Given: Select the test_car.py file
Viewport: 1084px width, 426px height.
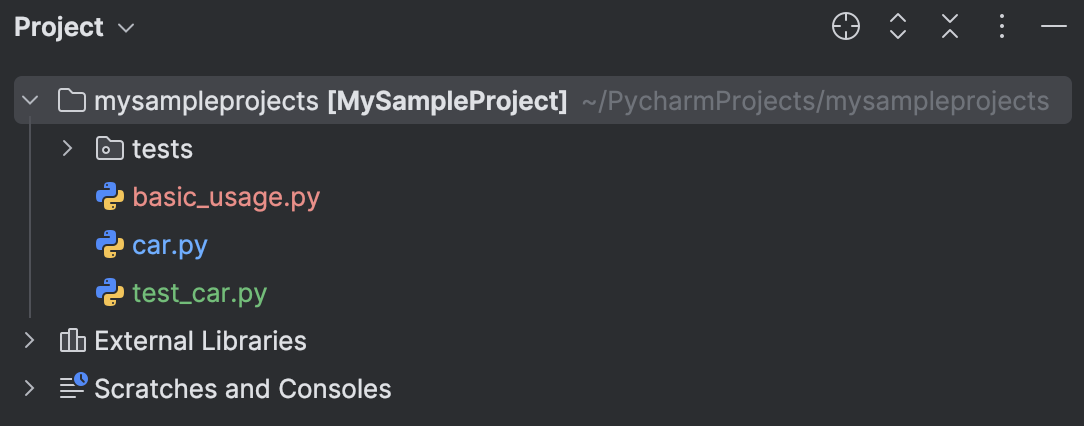Looking at the screenshot, I should pos(200,293).
